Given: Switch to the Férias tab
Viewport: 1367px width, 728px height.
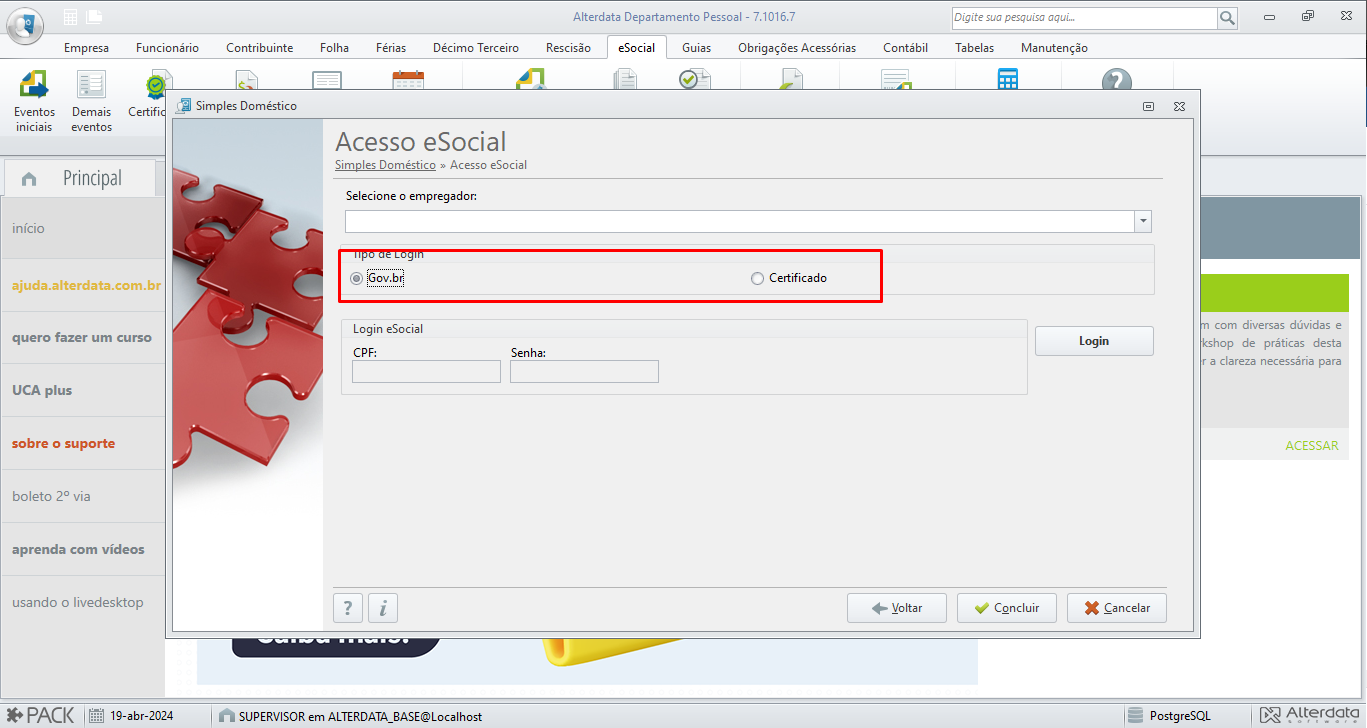Looking at the screenshot, I should (x=391, y=48).
